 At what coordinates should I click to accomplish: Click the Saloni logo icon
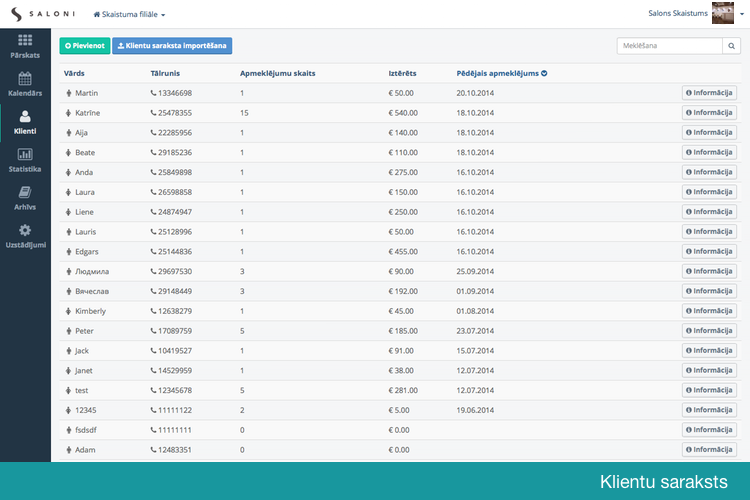tap(17, 14)
